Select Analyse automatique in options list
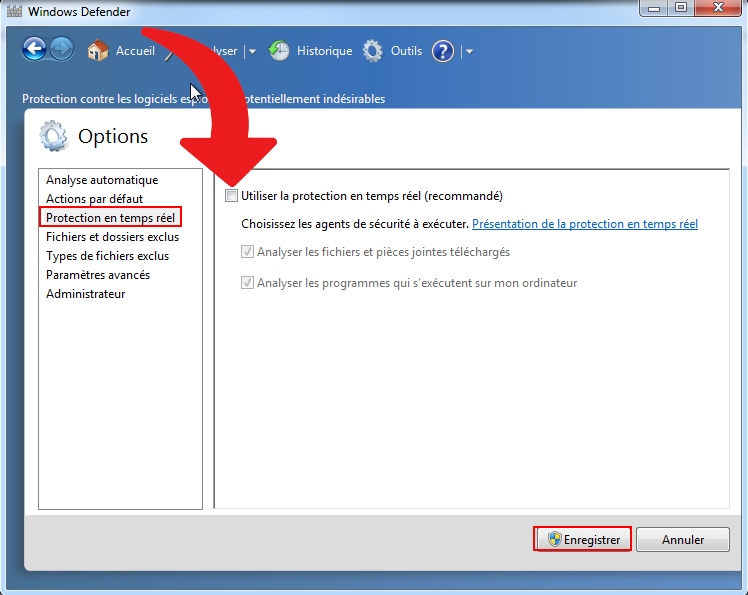The height and width of the screenshot is (595, 748). click(102, 180)
